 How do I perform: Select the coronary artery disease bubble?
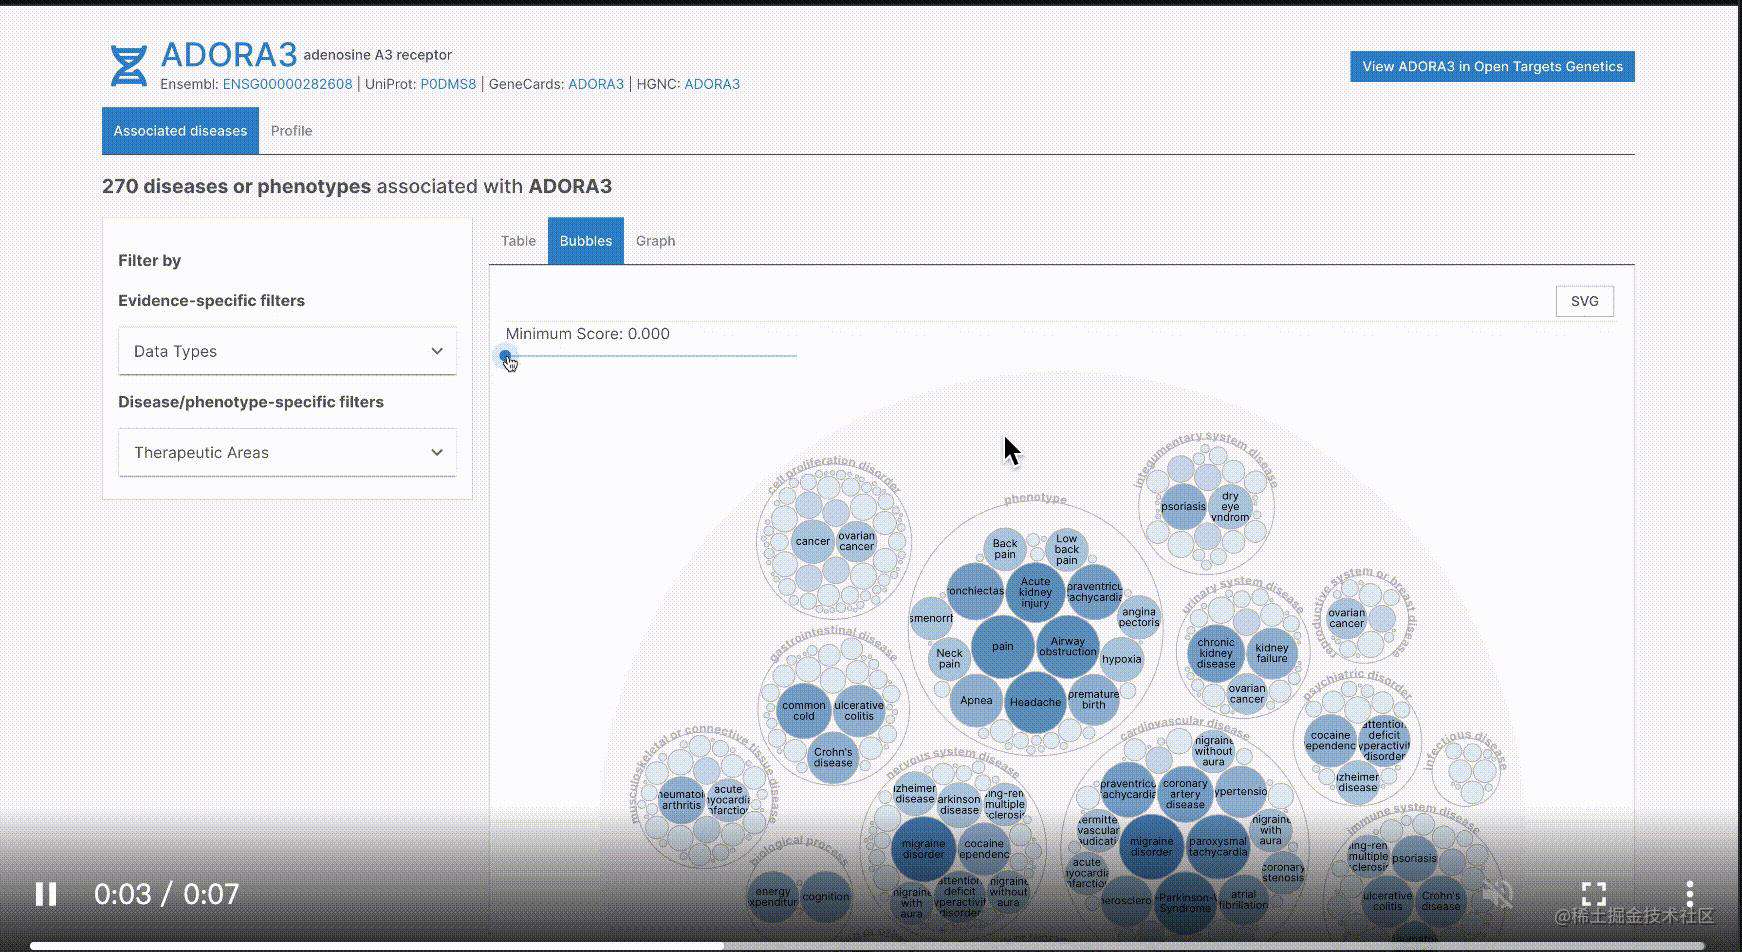pos(1185,794)
